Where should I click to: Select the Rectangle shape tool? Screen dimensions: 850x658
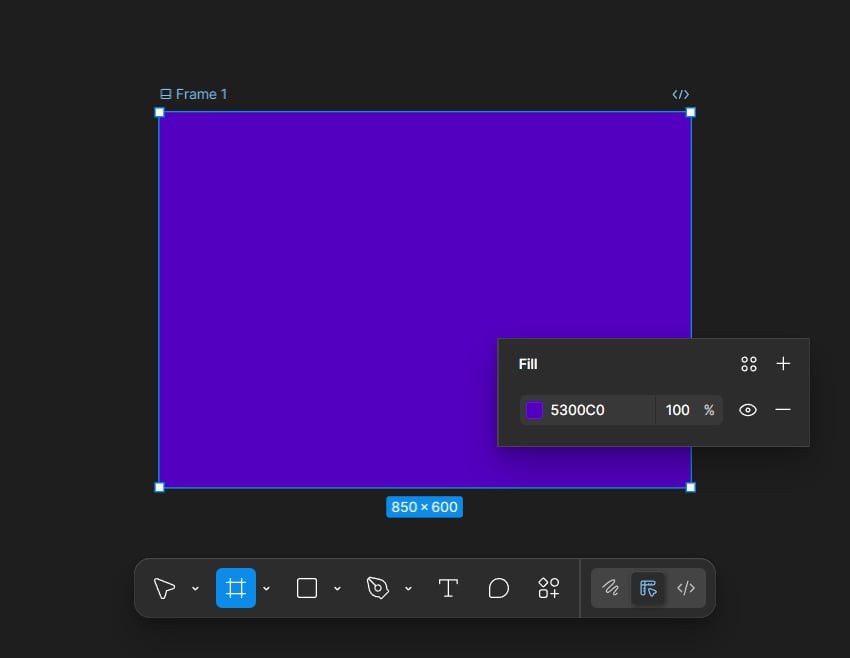tap(307, 588)
